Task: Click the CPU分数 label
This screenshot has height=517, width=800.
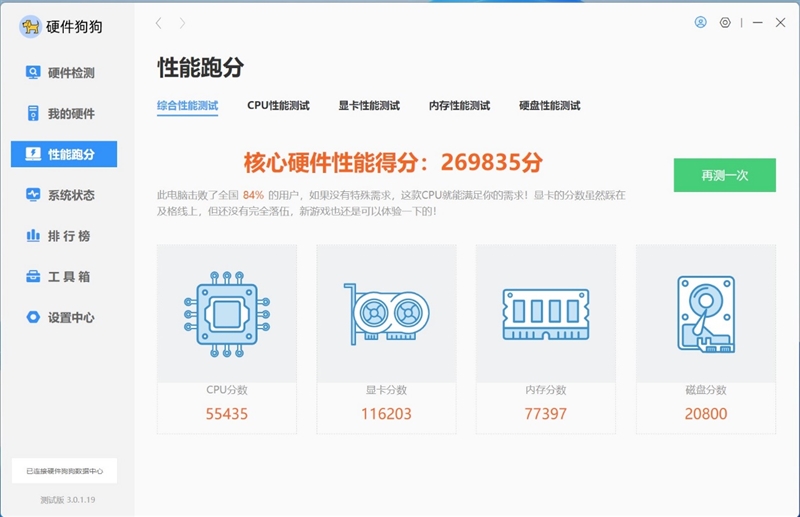Action: tap(227, 390)
